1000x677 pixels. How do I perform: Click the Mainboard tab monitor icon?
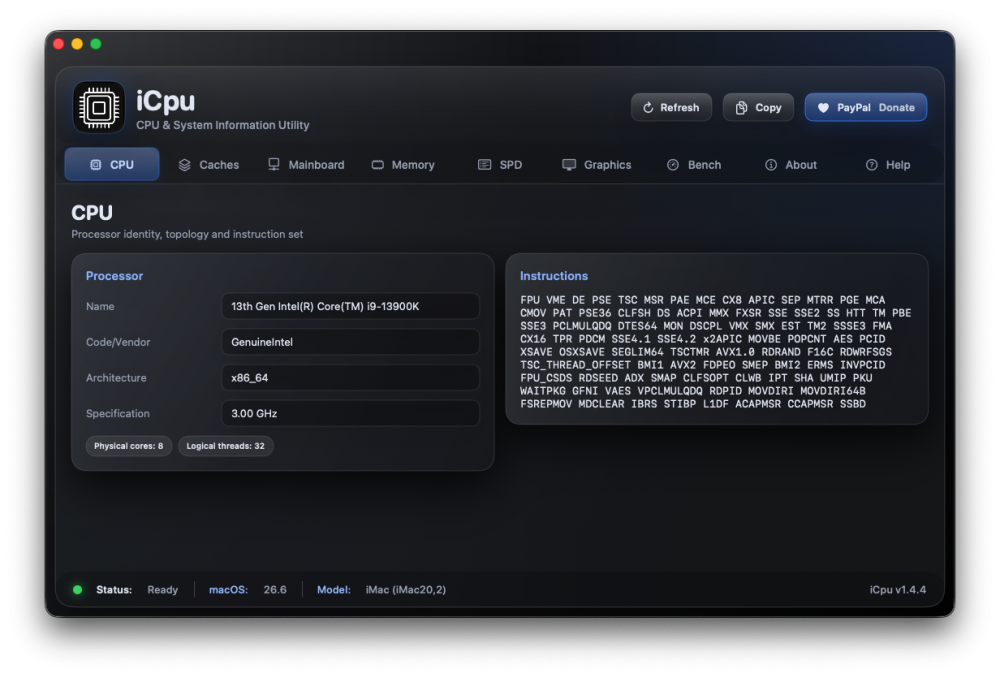(274, 164)
